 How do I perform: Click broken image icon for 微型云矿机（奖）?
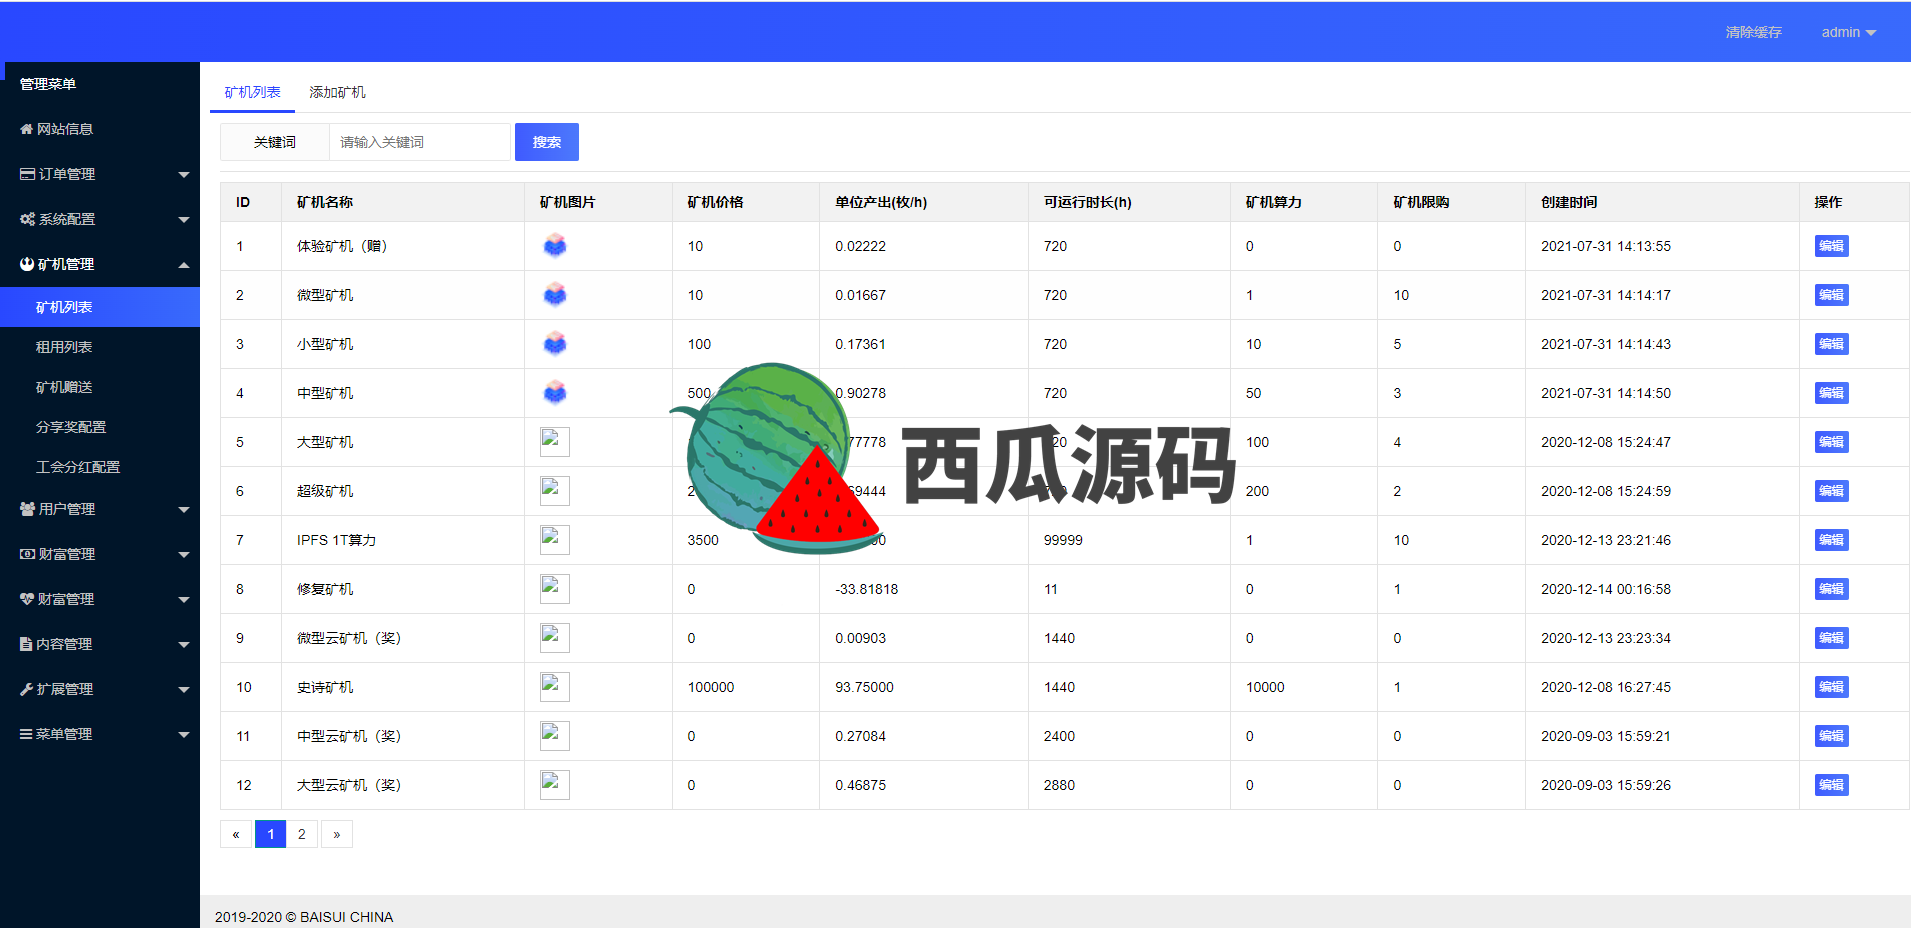point(555,638)
